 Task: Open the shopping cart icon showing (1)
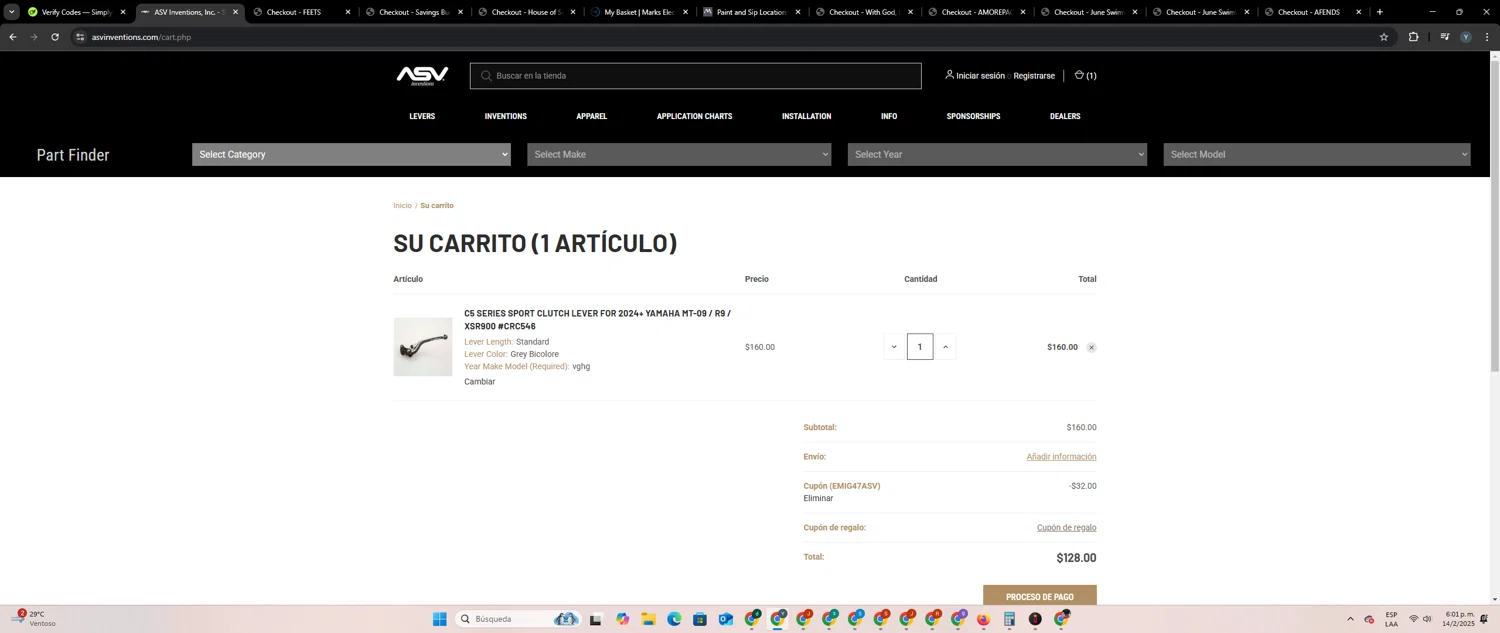[1085, 75]
